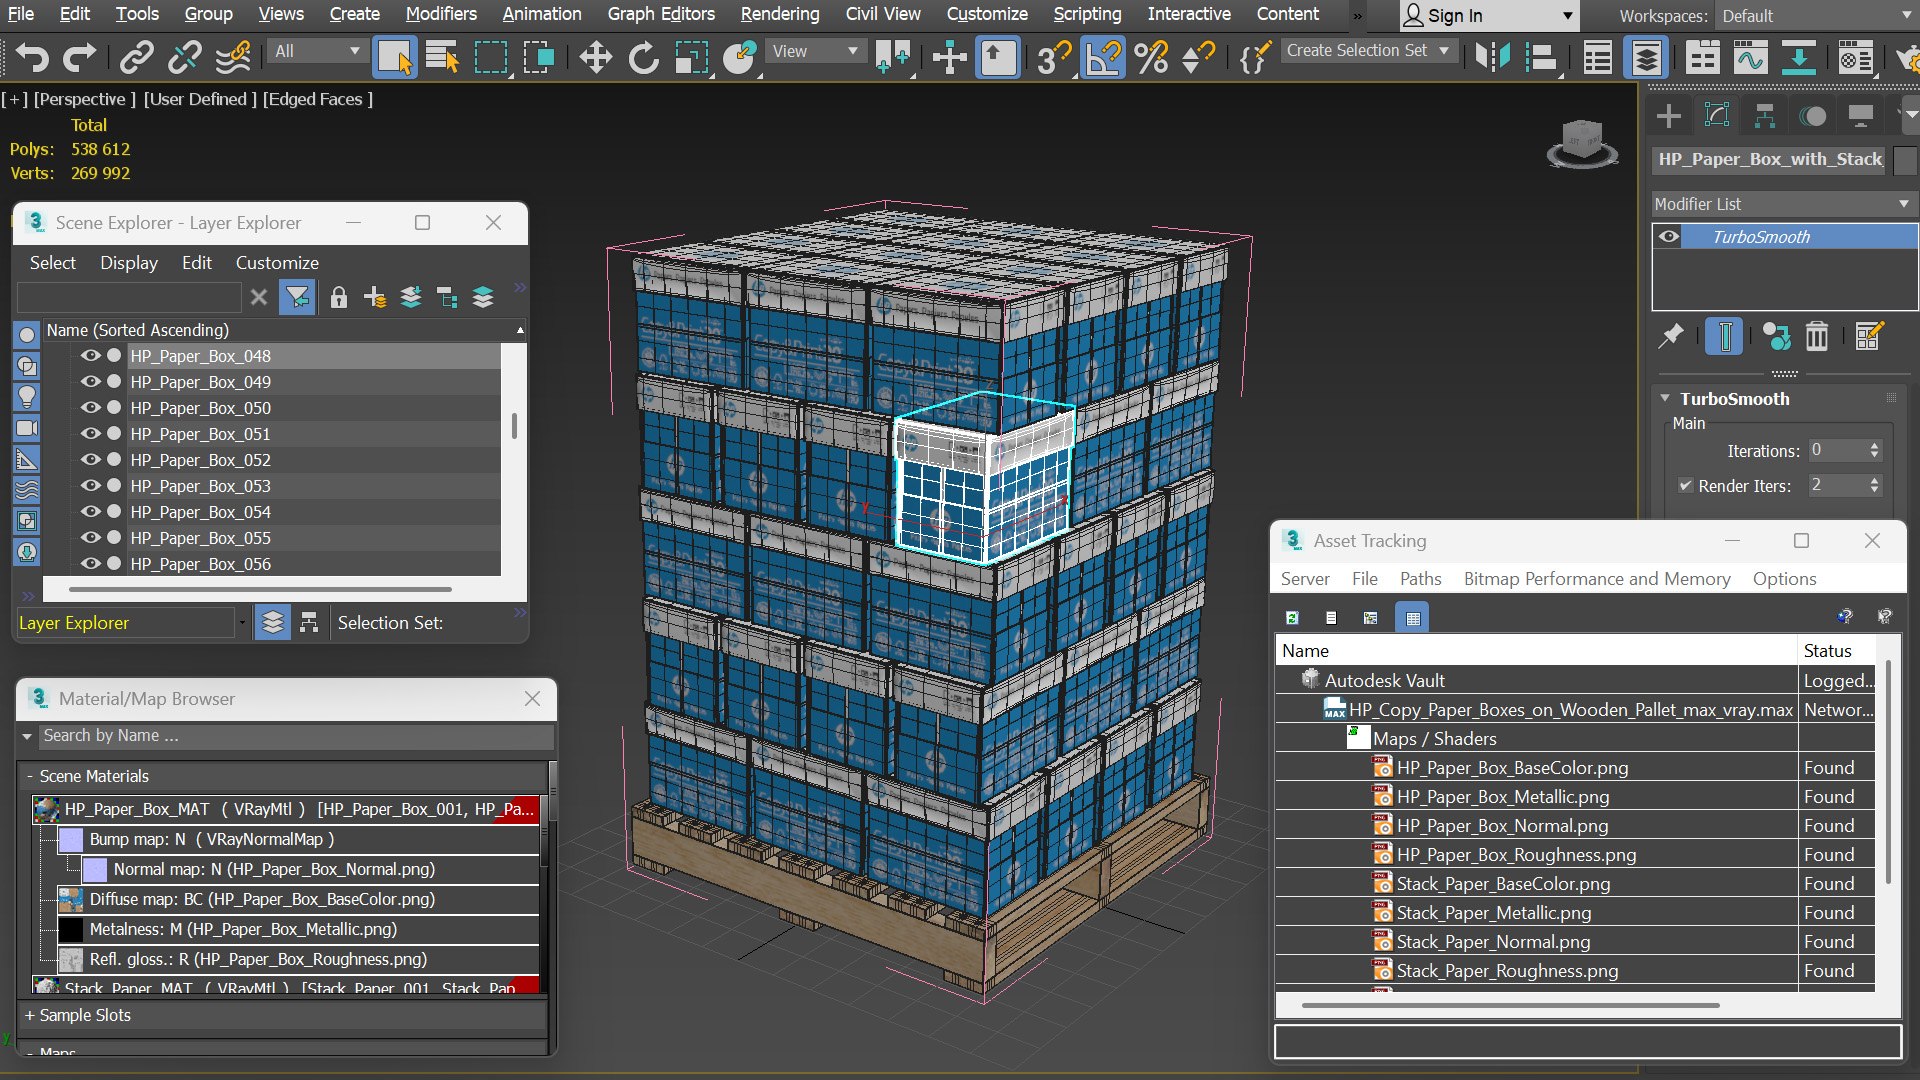Image resolution: width=1920 pixels, height=1080 pixels.
Task: Click the lock icon in Scene Explorer
Action: (x=338, y=297)
